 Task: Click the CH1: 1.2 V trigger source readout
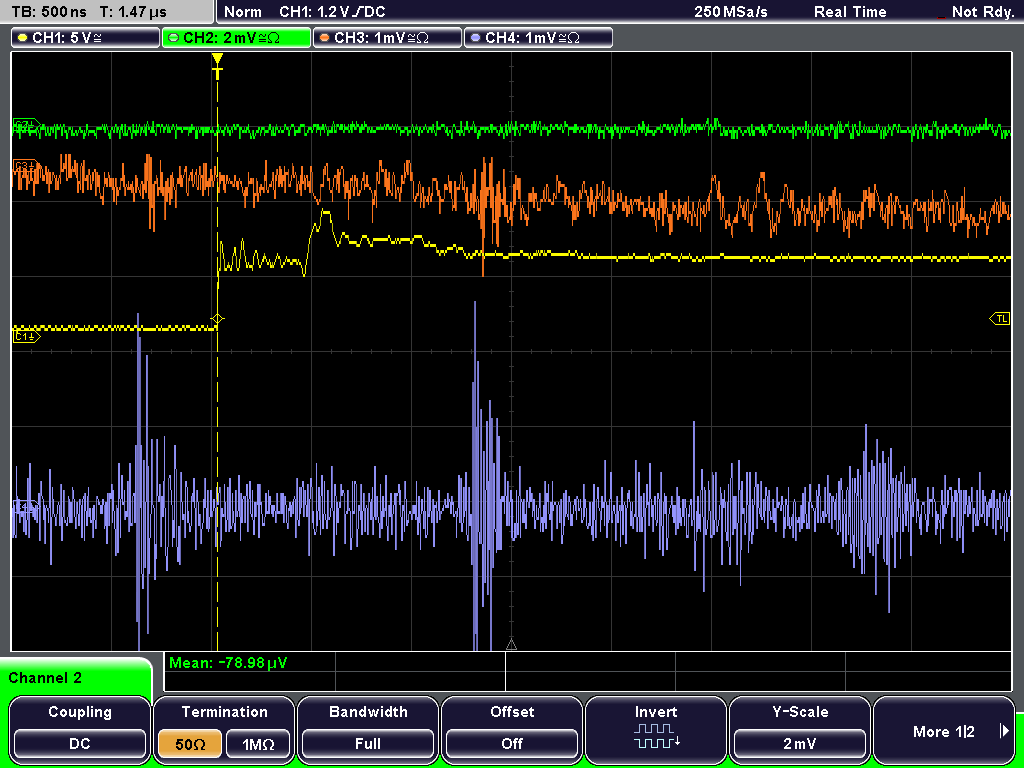pos(332,12)
